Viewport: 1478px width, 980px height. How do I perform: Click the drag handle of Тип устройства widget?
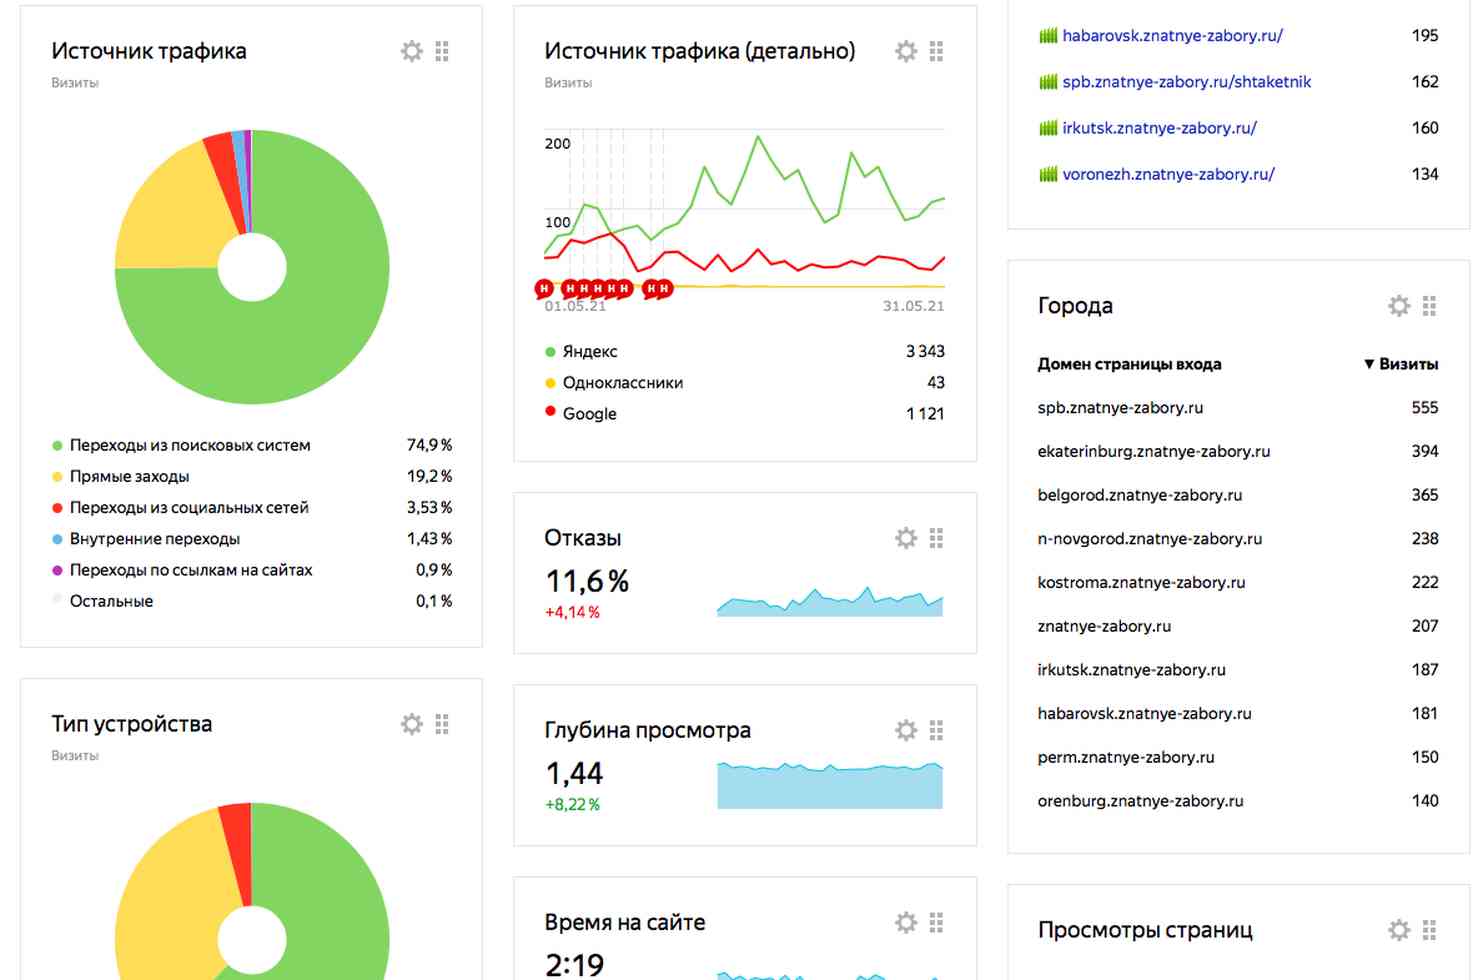[x=442, y=724]
